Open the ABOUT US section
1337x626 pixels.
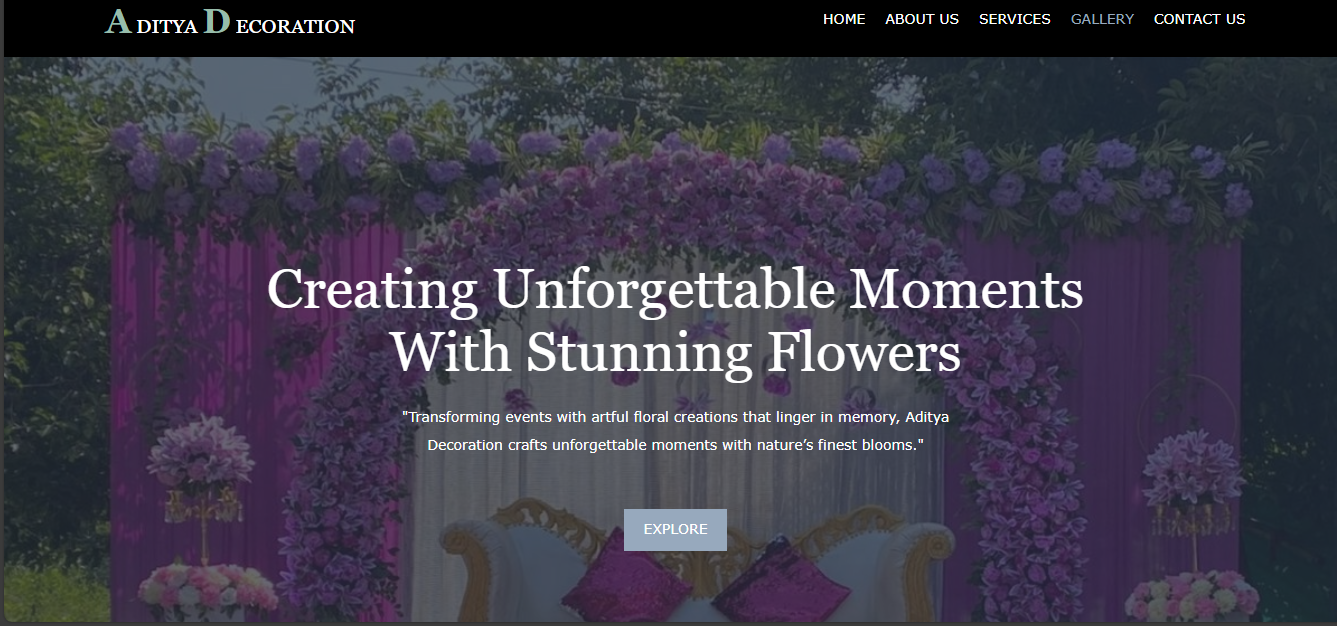point(921,19)
